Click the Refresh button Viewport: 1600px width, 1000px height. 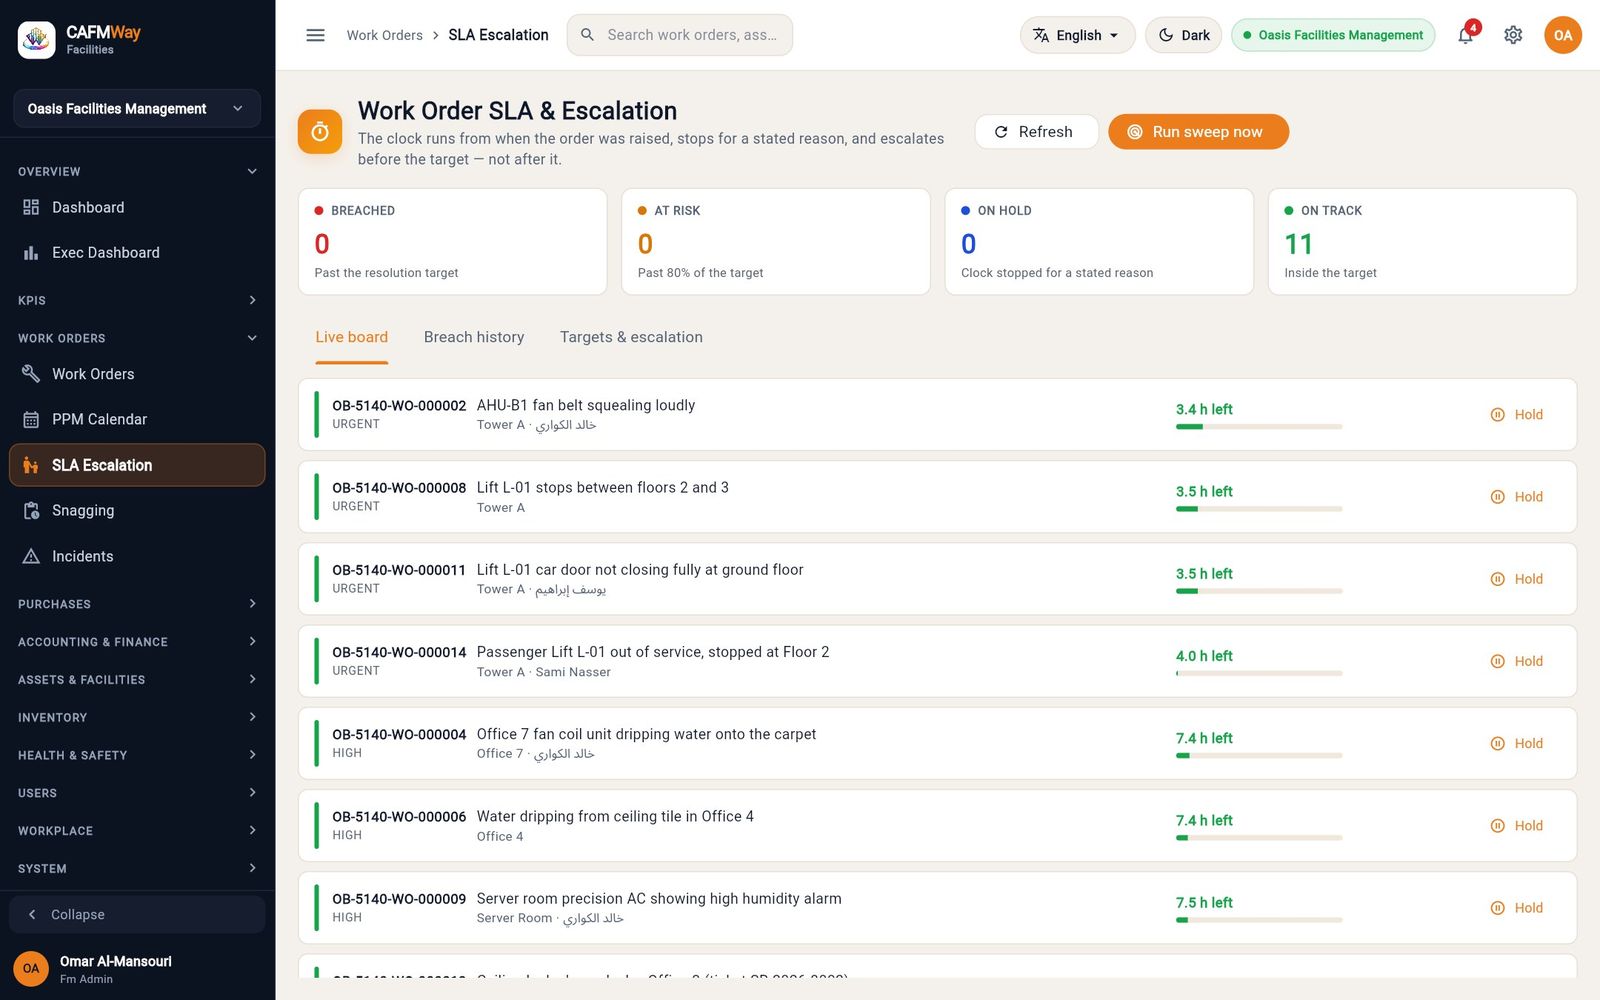1036,132
